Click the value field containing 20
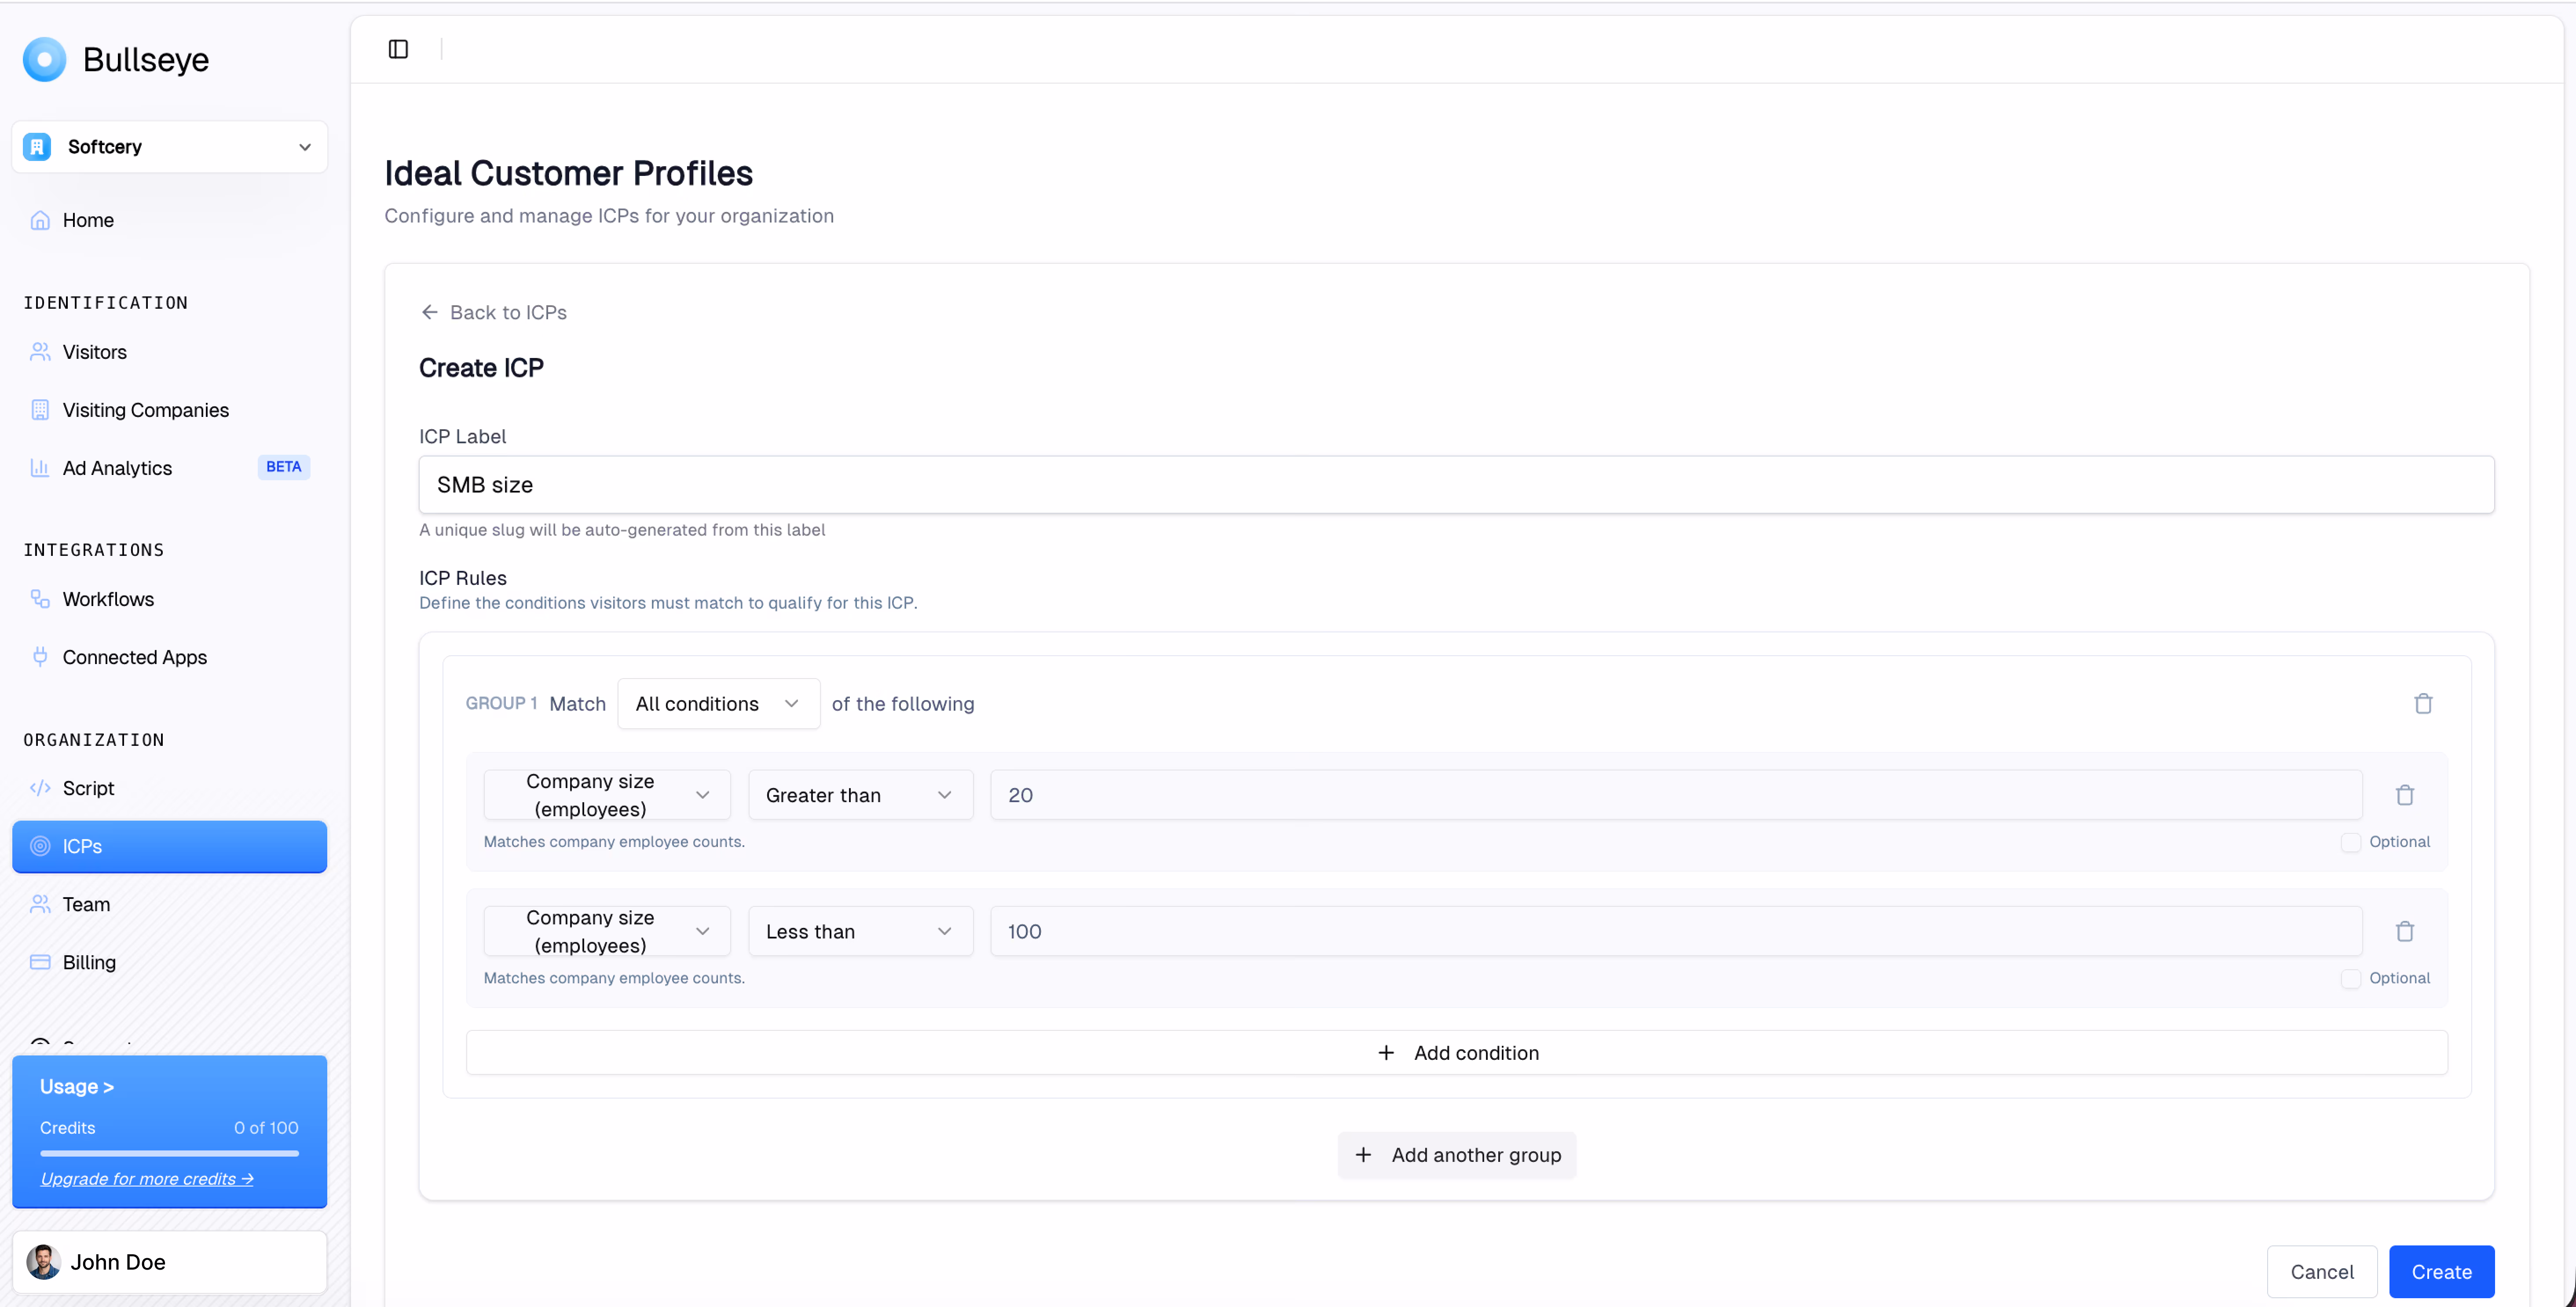This screenshot has width=2576, height=1307. click(1675, 795)
